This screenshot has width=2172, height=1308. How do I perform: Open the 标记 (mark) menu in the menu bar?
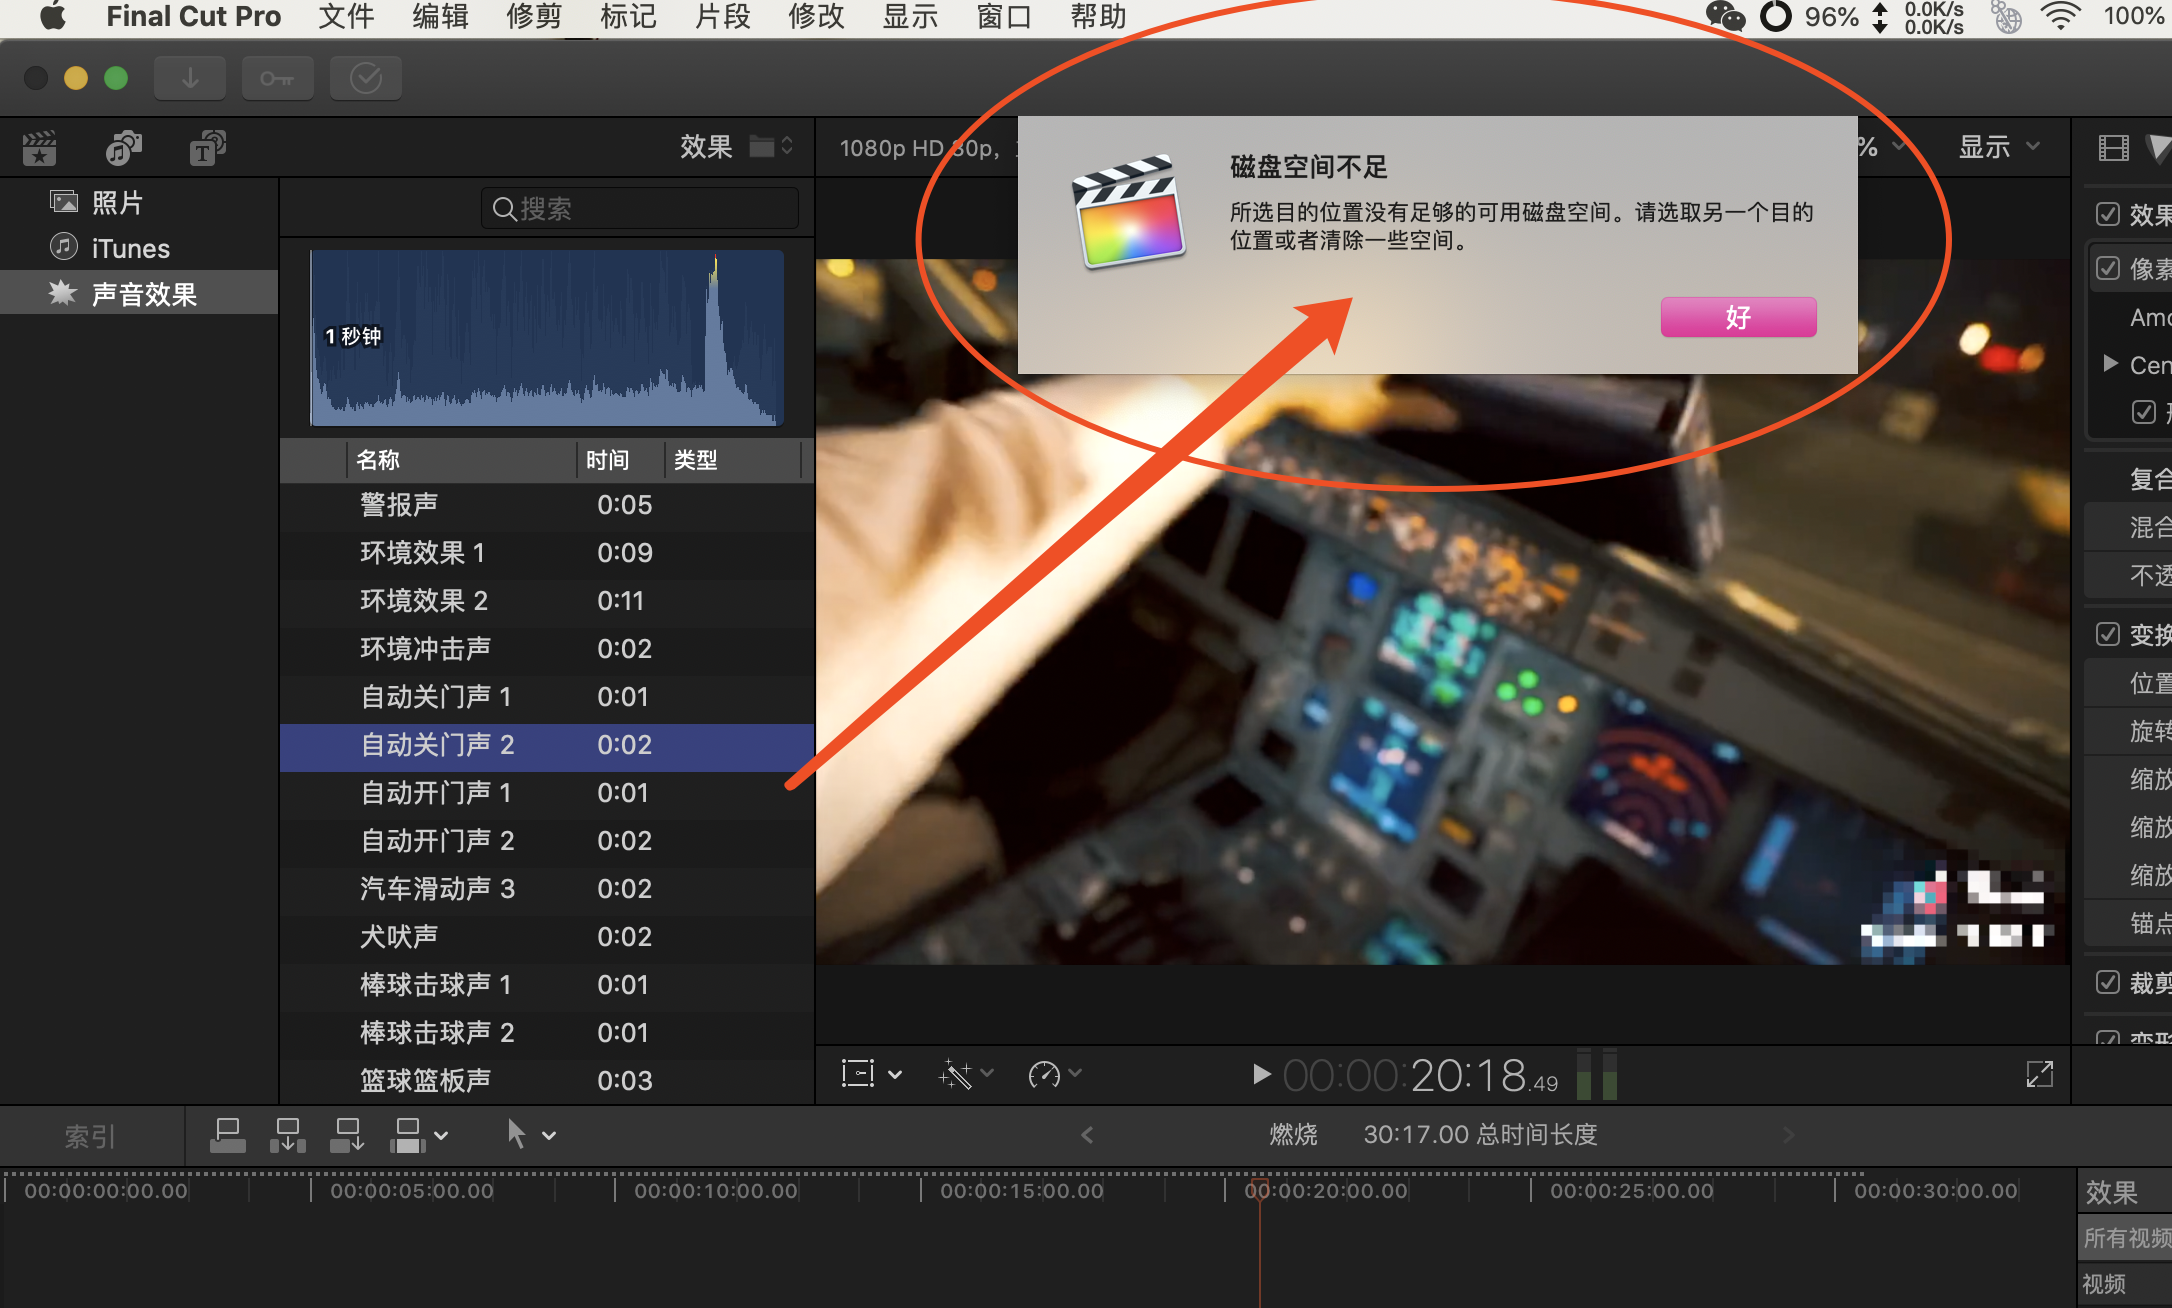coord(628,17)
